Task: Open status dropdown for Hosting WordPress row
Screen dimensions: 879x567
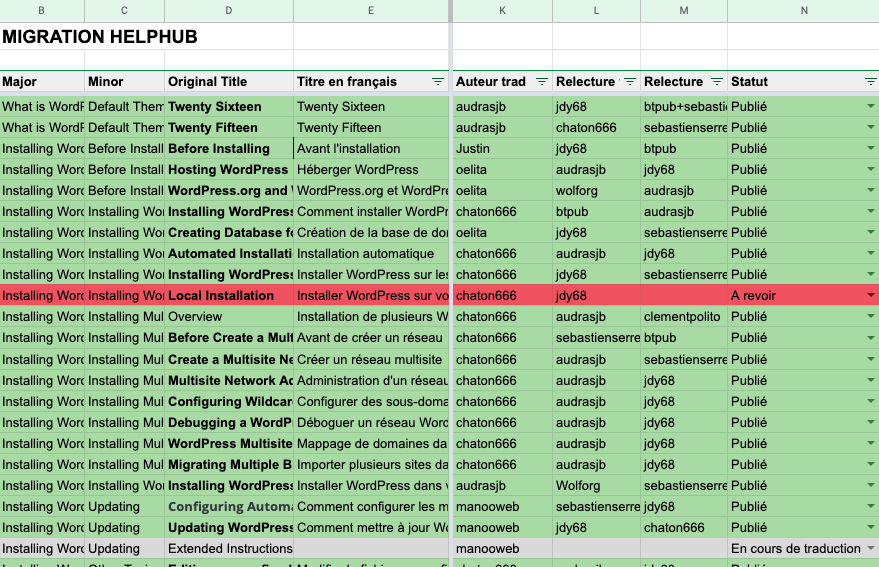Action: point(871,169)
